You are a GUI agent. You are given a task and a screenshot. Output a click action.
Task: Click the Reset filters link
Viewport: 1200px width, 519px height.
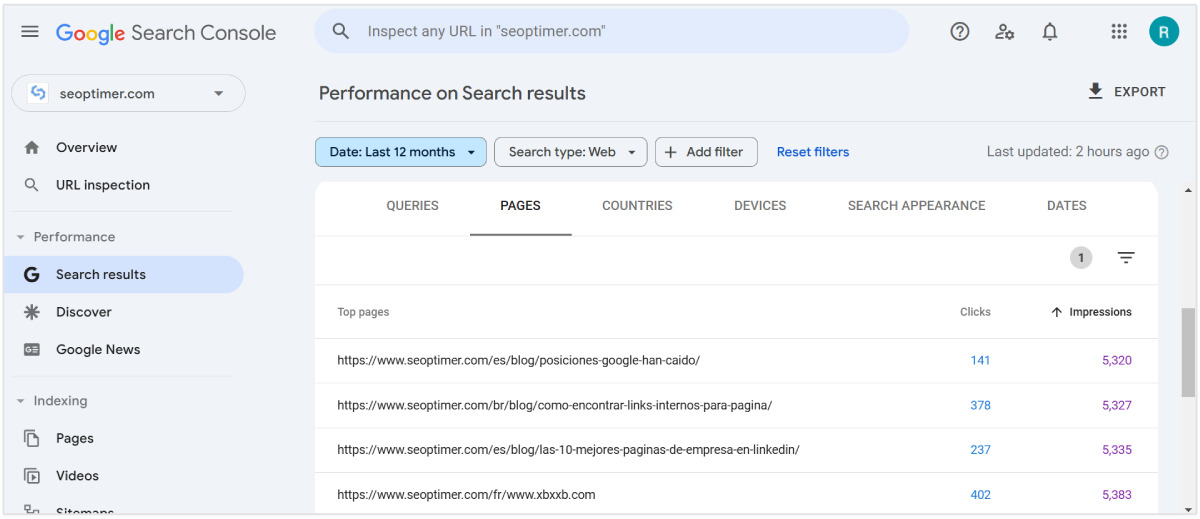click(x=813, y=152)
